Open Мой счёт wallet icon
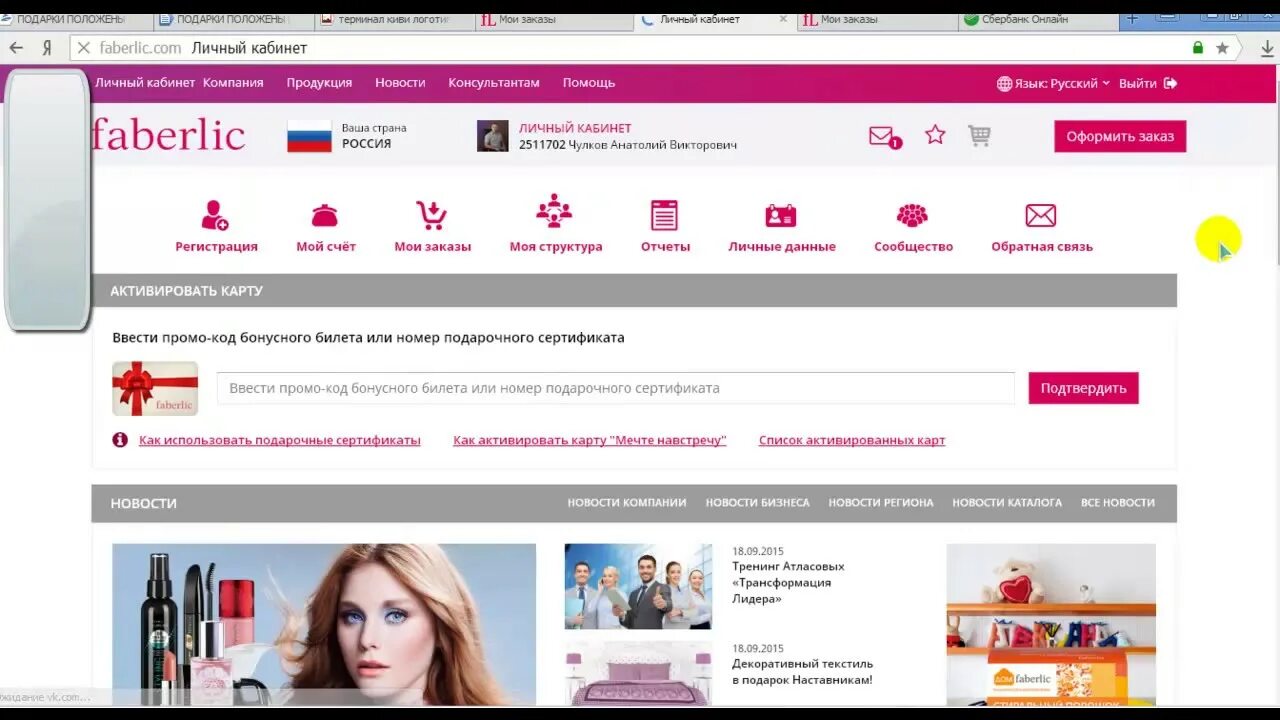The width and height of the screenshot is (1280, 720). pos(325,215)
